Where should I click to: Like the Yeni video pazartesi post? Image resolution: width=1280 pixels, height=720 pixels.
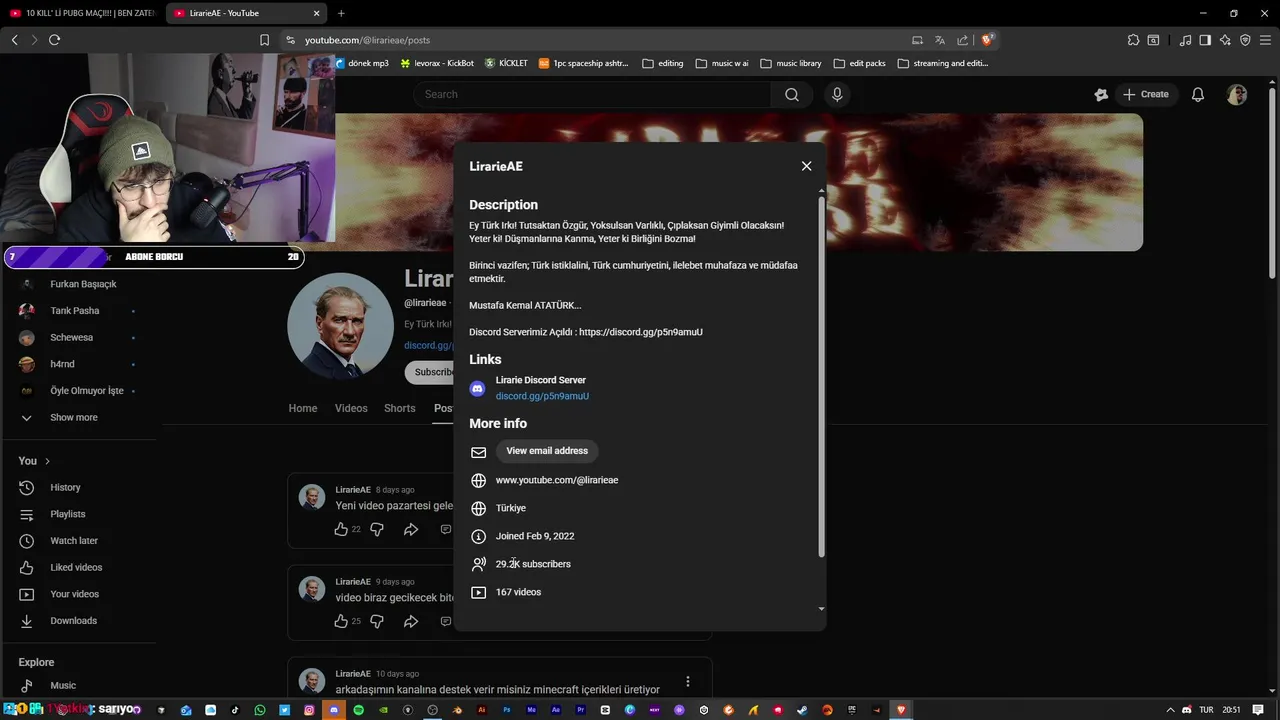(x=341, y=529)
